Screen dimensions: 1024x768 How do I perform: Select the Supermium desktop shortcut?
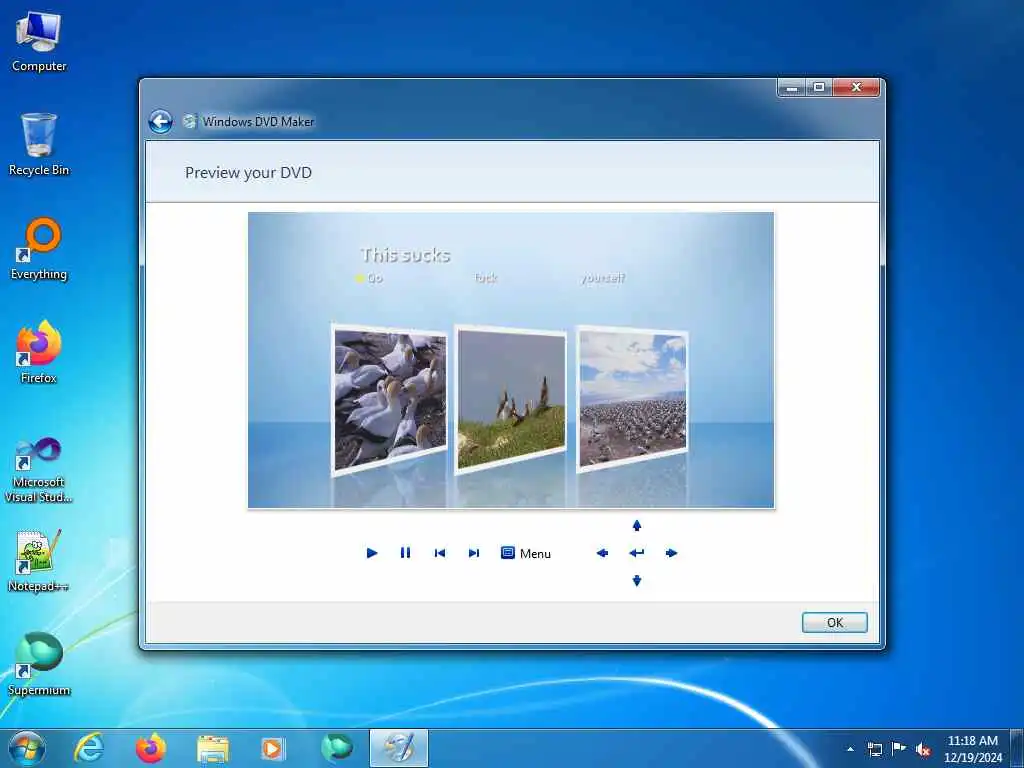39,664
